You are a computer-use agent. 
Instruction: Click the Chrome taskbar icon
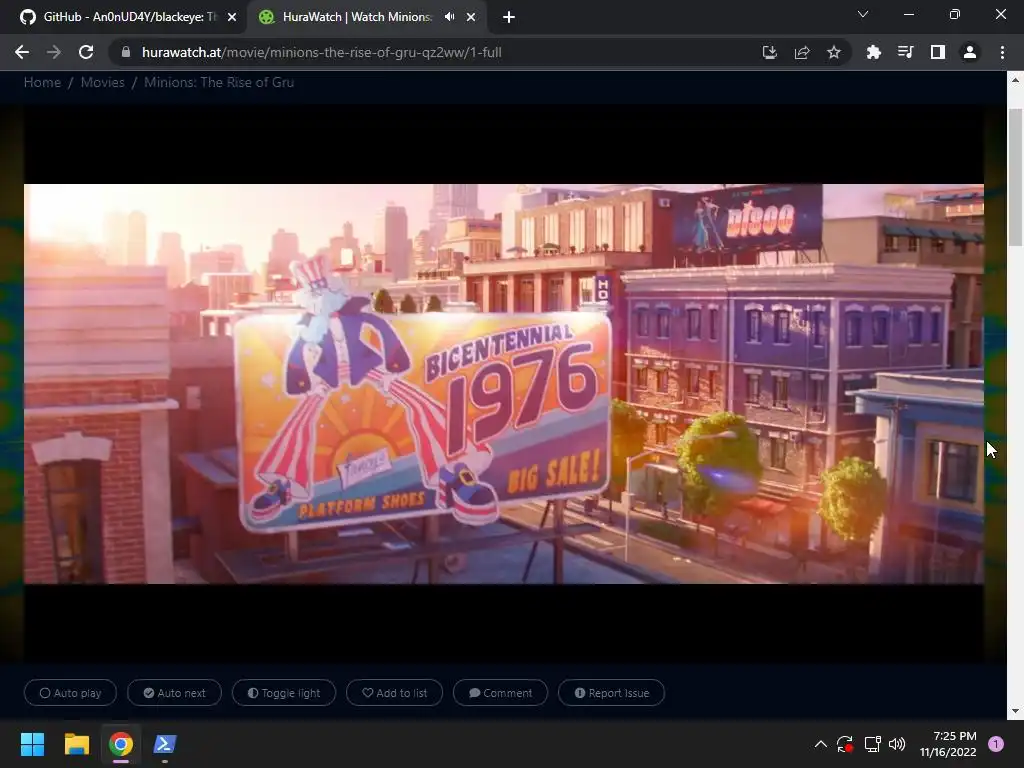click(x=121, y=744)
